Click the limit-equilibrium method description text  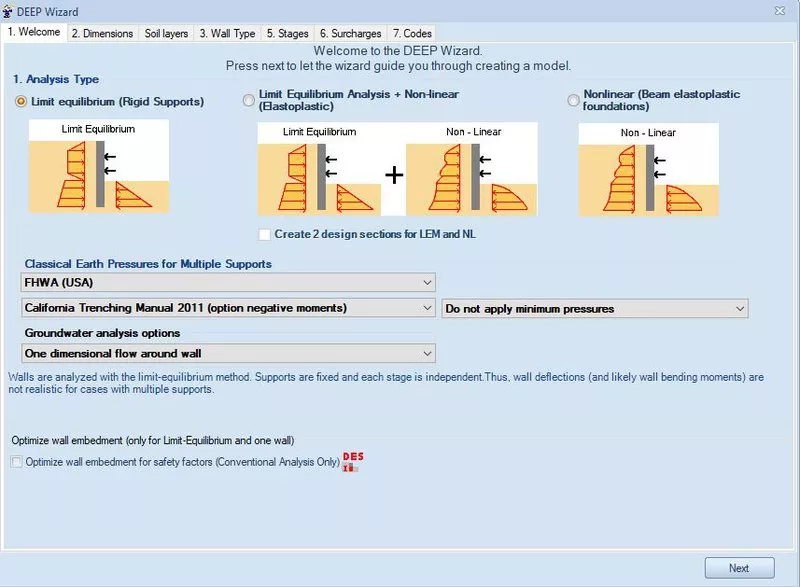click(x=386, y=383)
